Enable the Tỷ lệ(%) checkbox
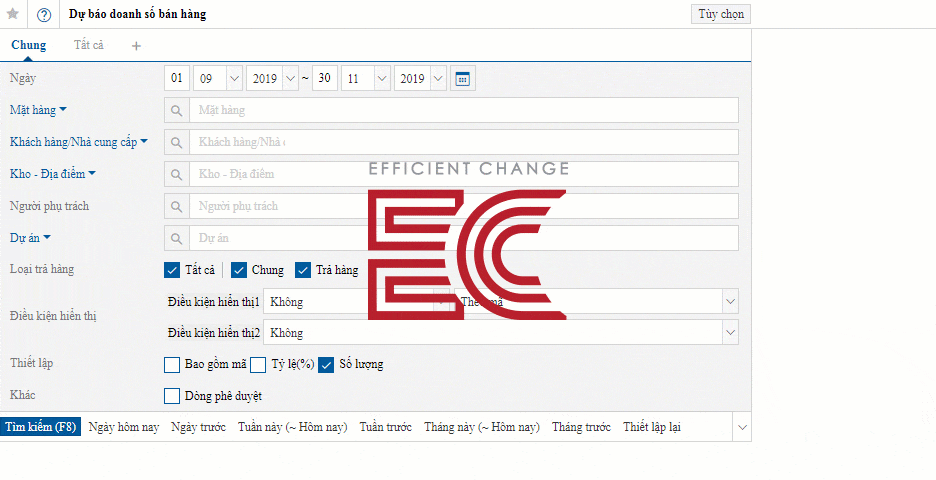 tap(258, 364)
